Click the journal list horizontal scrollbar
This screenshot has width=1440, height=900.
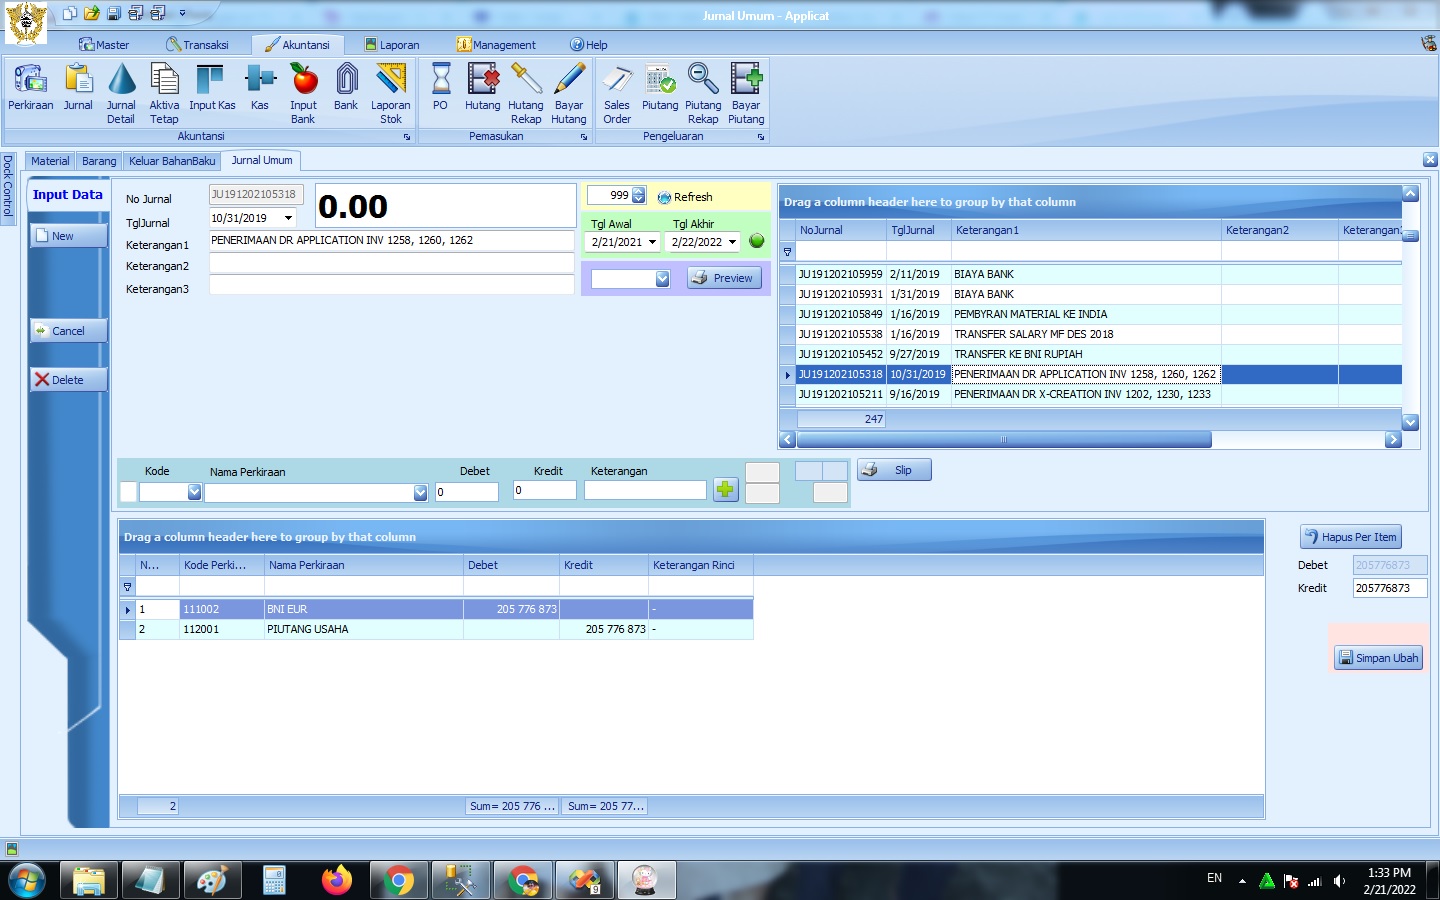(1003, 440)
